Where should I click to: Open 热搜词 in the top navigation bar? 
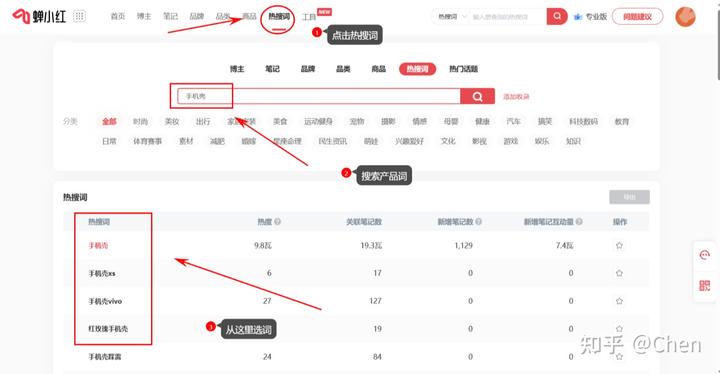pos(279,17)
